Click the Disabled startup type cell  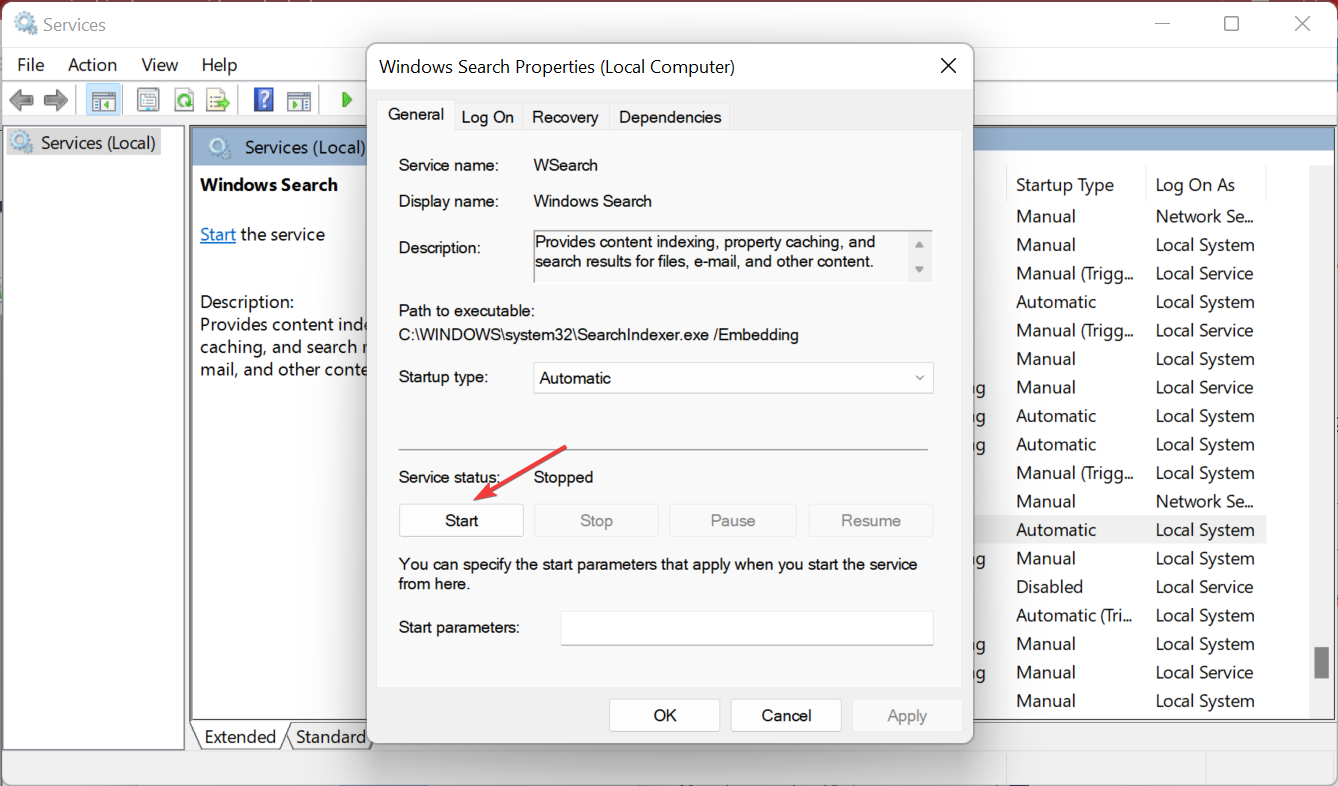[x=1050, y=587]
